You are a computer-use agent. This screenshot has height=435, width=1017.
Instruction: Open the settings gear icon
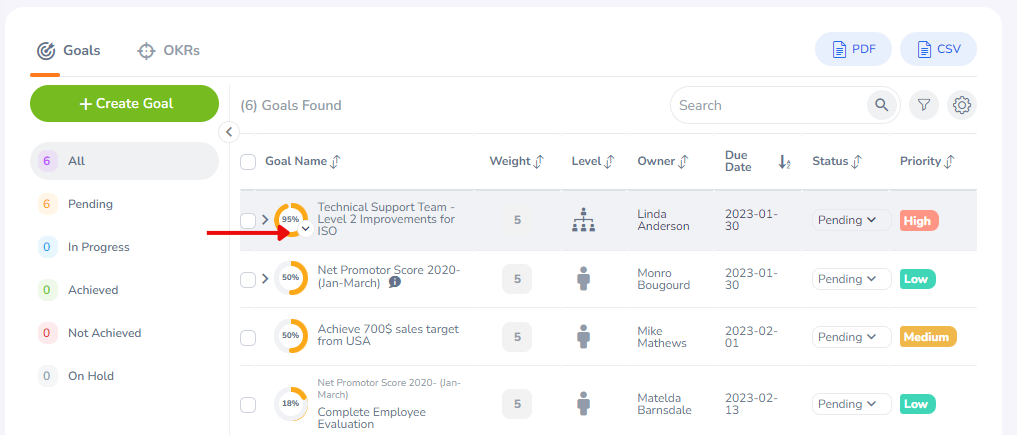coord(962,105)
